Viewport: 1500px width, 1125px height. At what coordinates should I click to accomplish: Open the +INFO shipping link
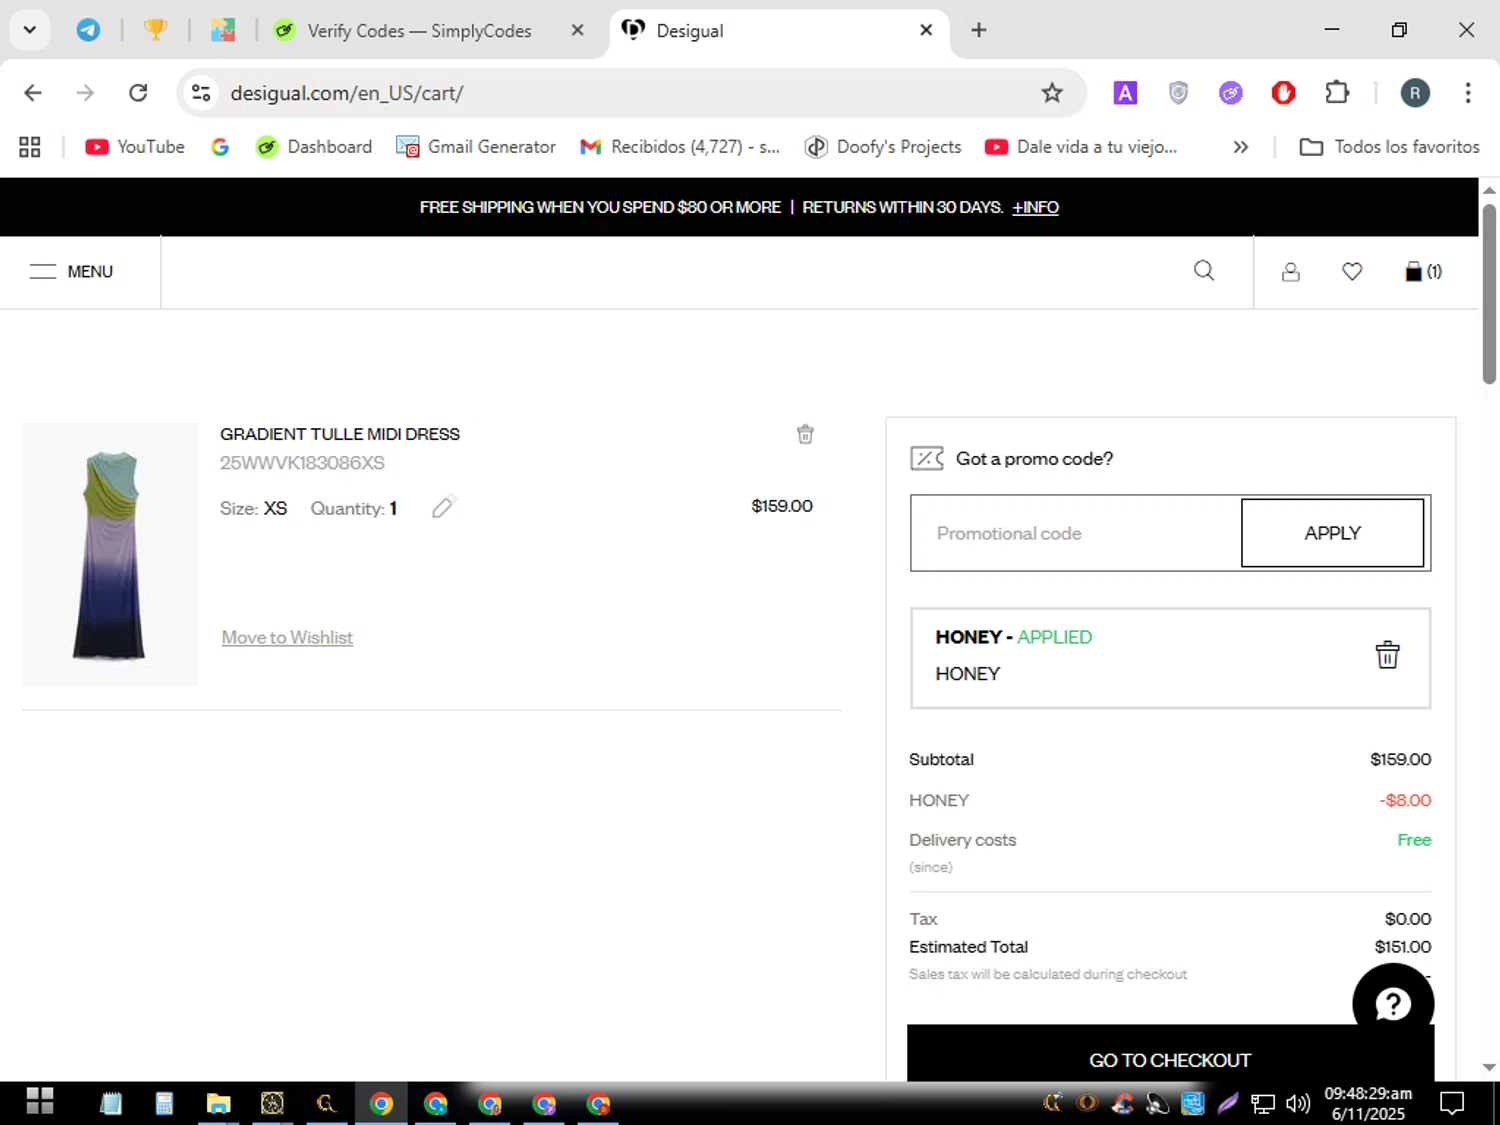click(x=1035, y=207)
